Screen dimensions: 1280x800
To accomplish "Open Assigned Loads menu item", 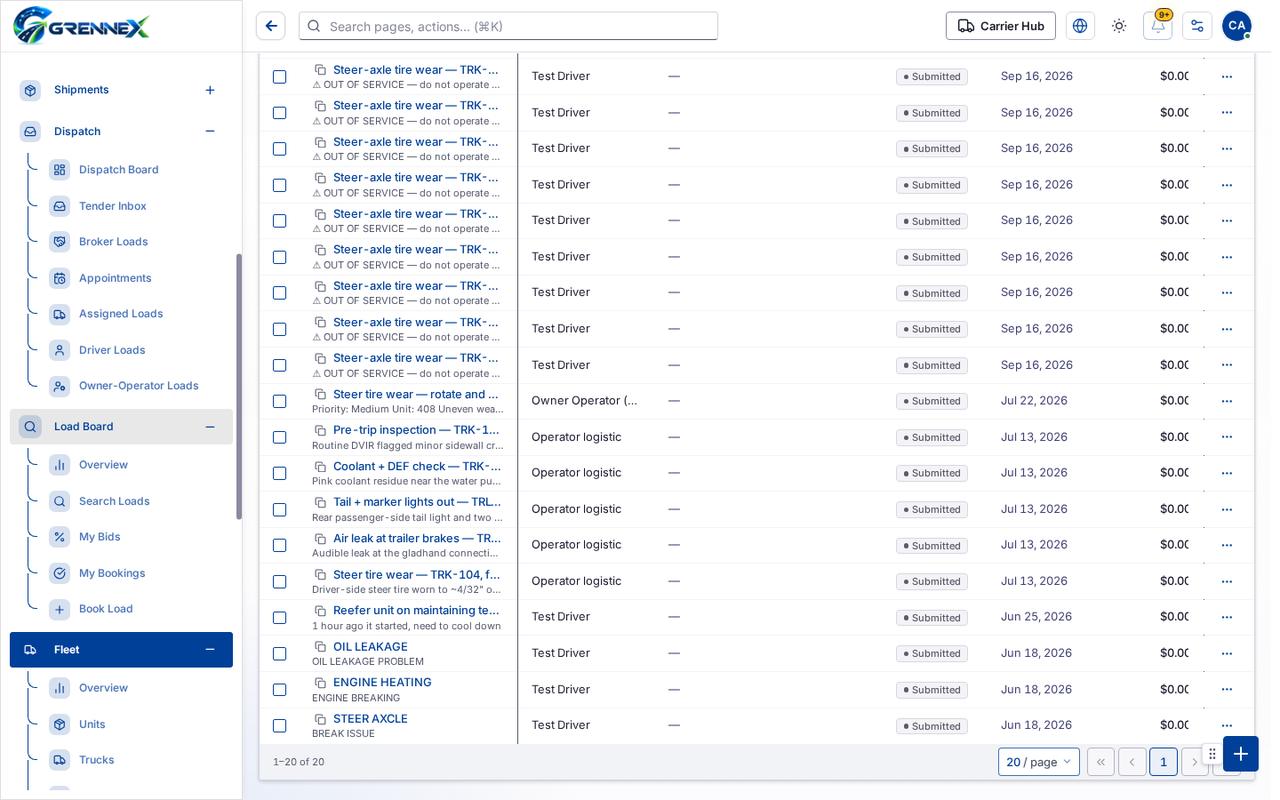I will (x=121, y=314).
